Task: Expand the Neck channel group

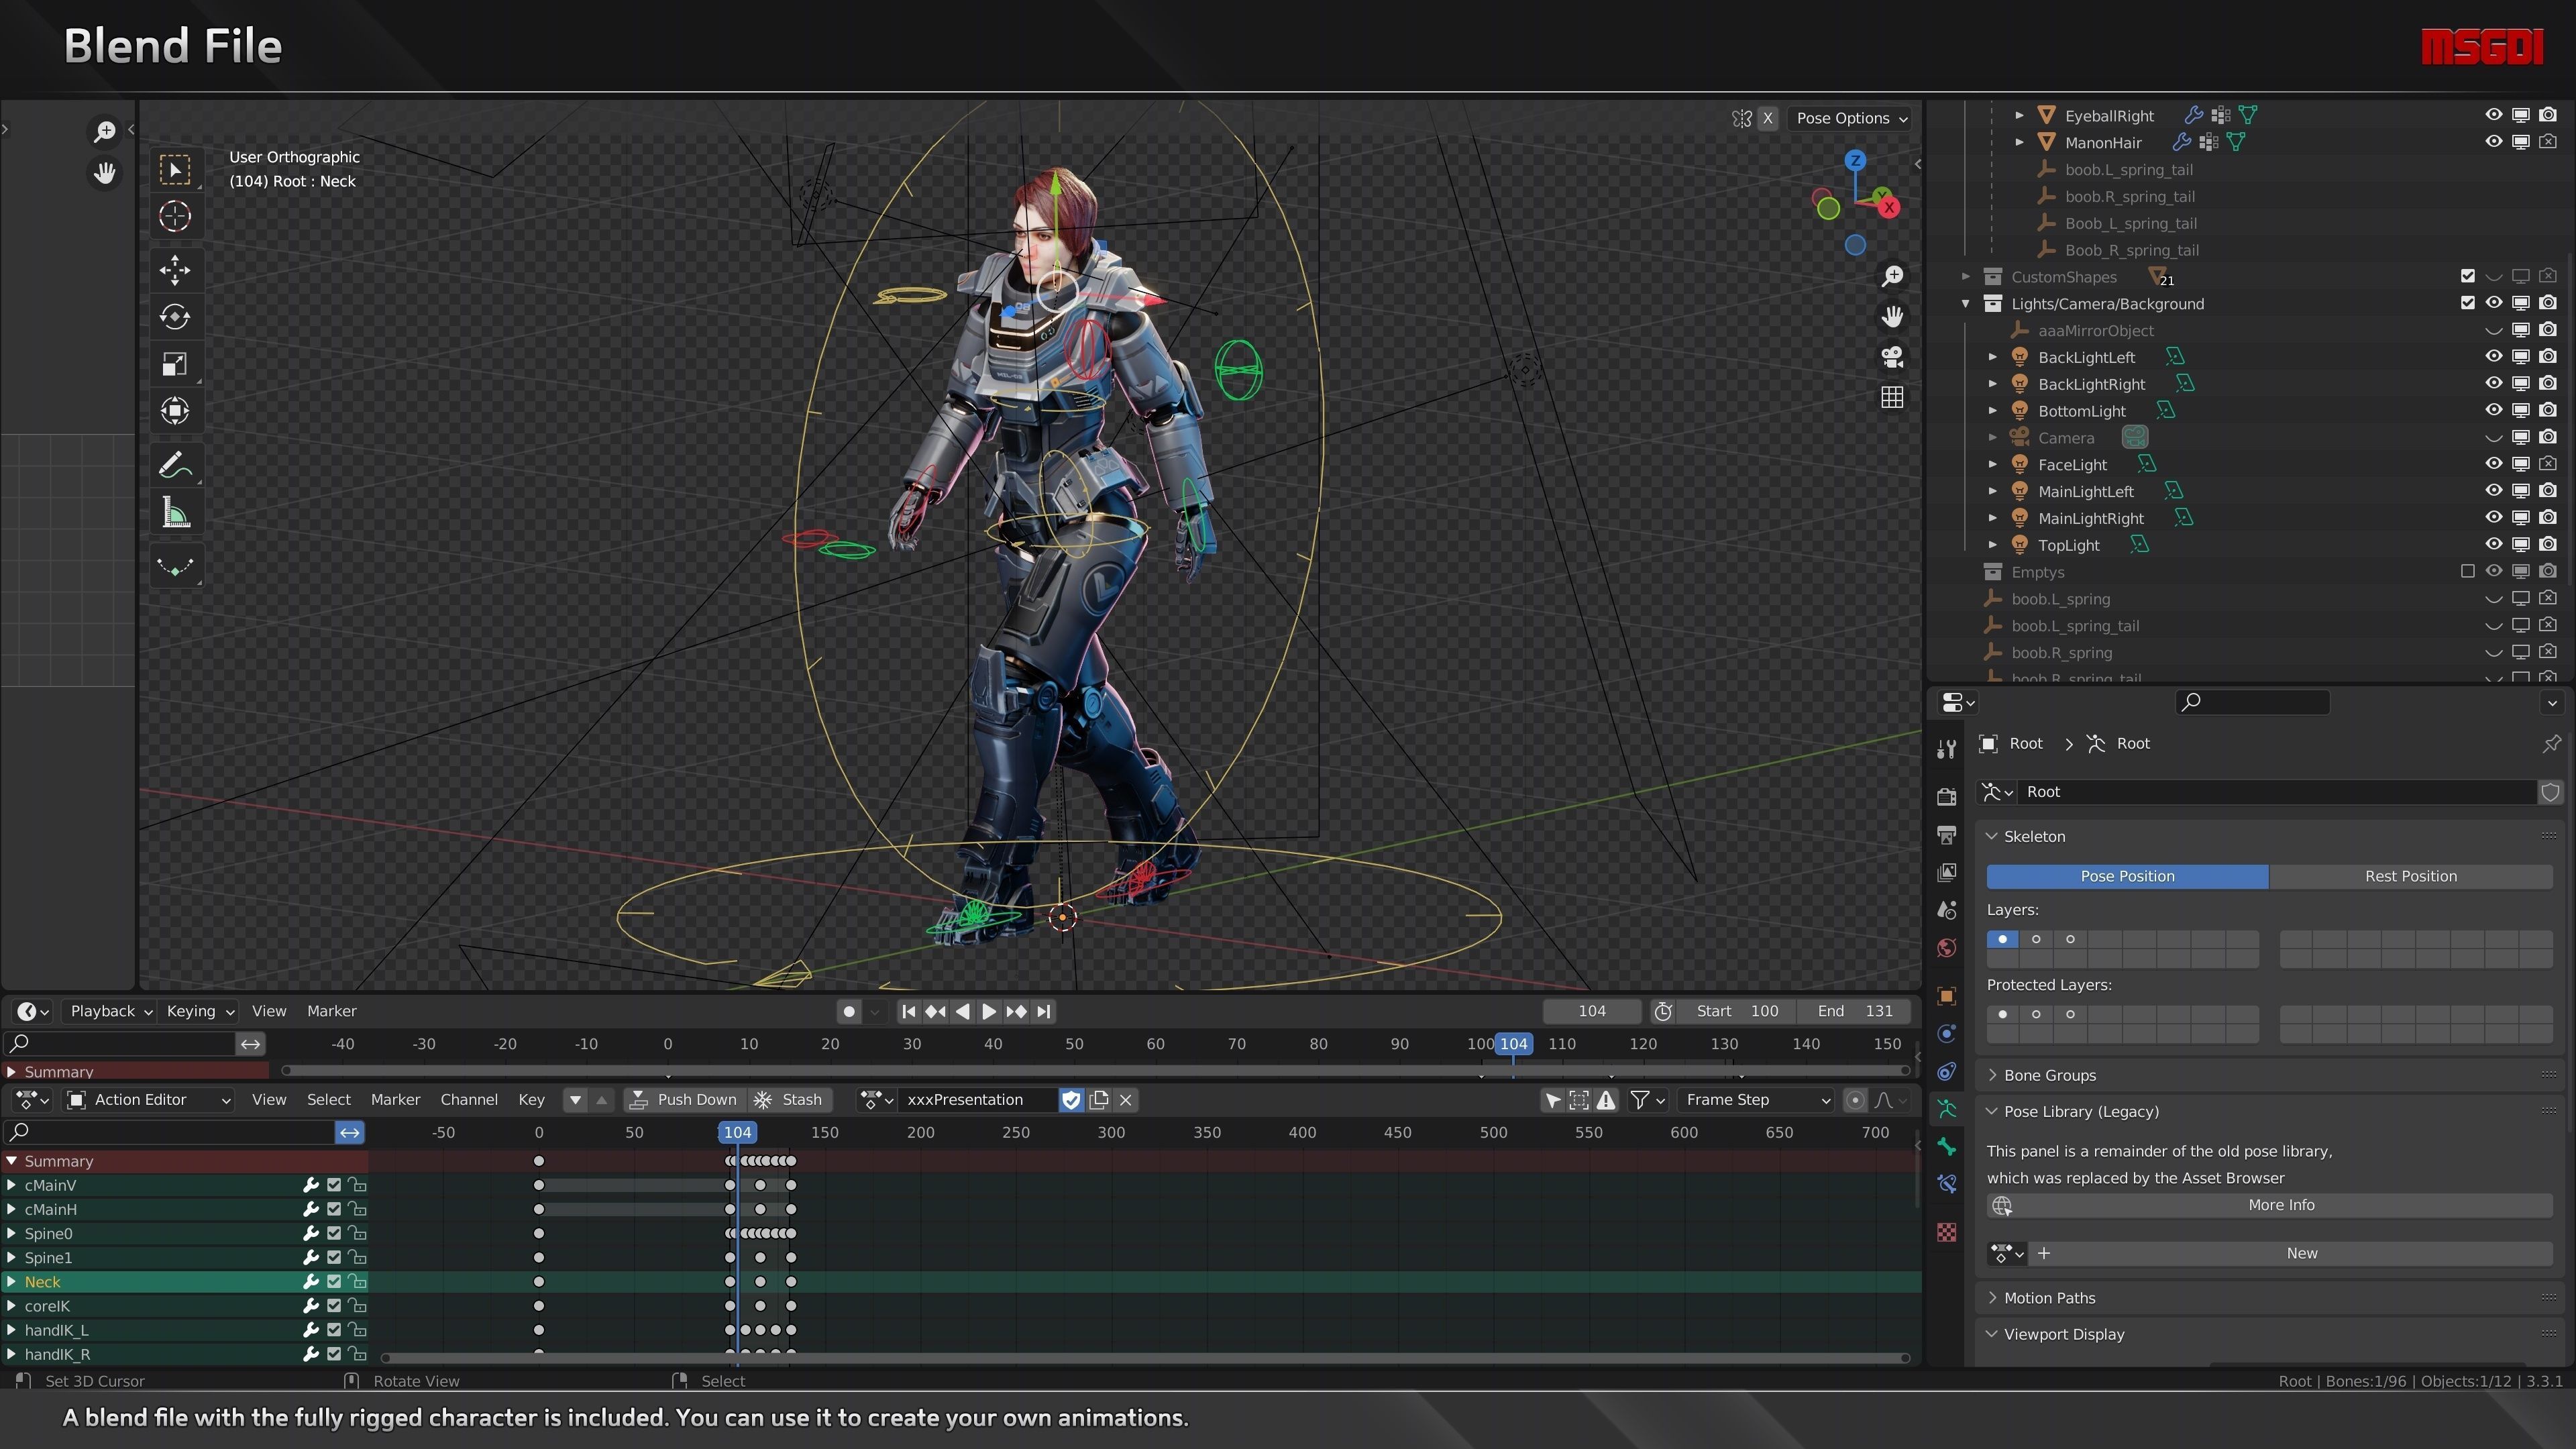Action: [12, 1282]
